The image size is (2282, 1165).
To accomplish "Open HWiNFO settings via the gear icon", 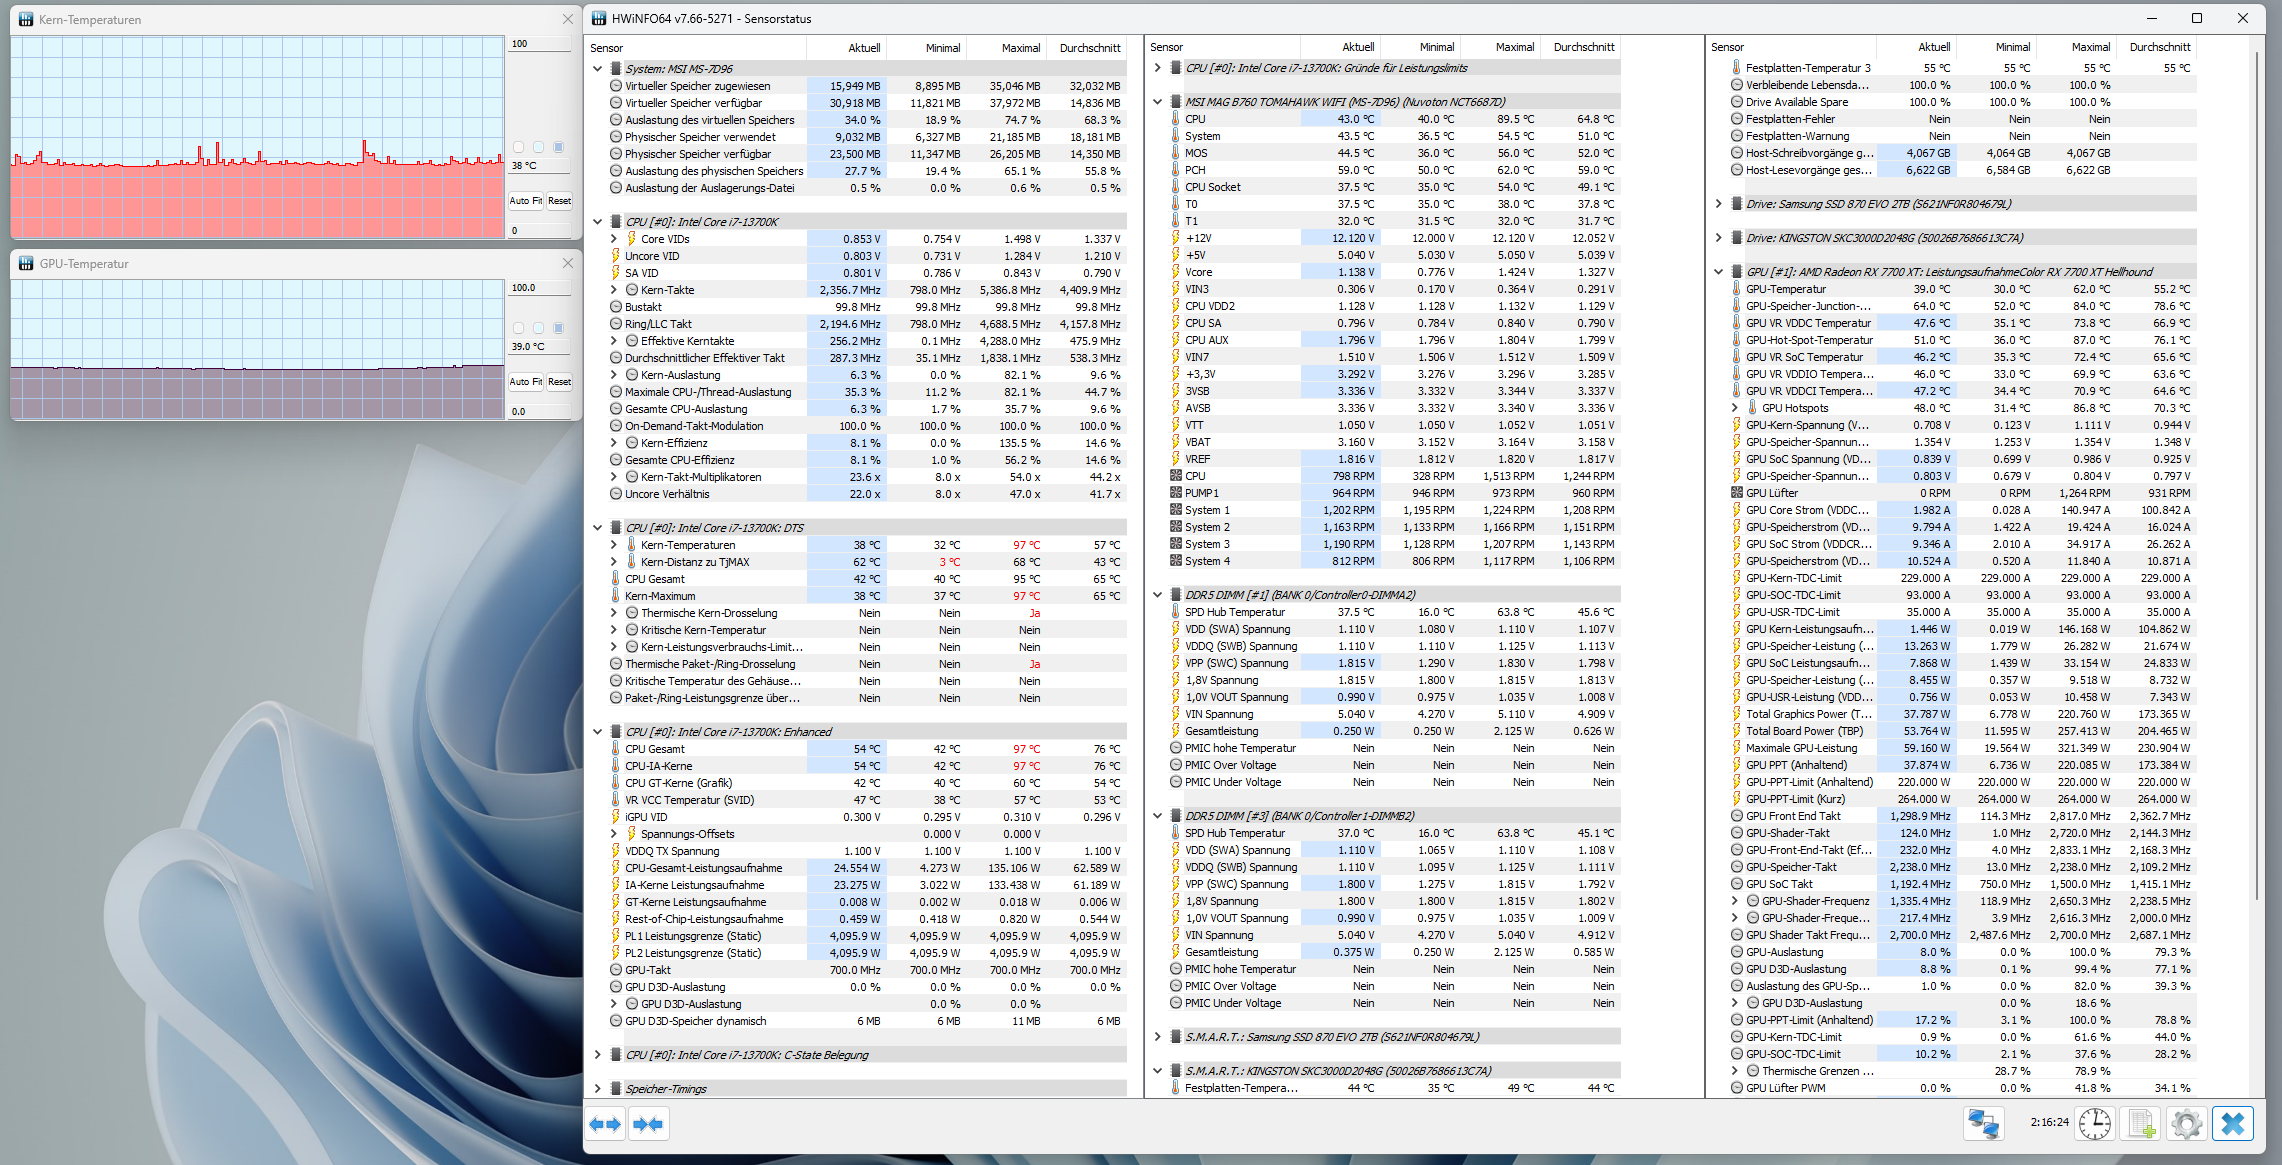I will pyautogui.click(x=2186, y=1123).
